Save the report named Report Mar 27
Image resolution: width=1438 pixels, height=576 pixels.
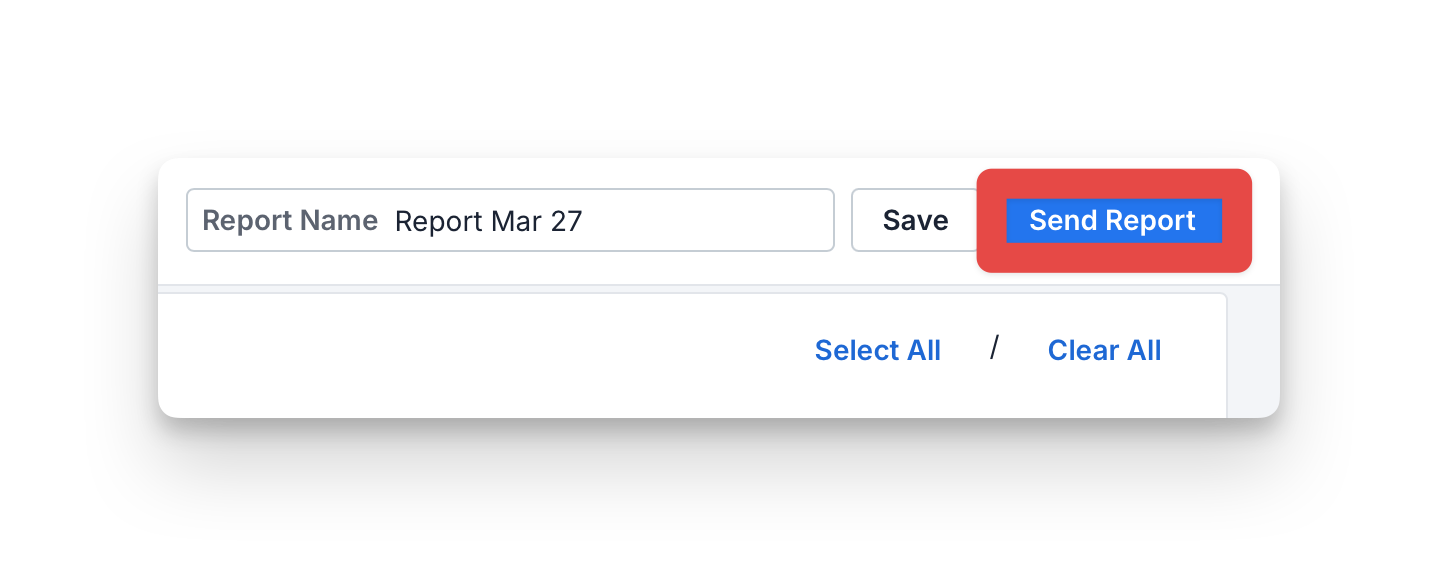click(915, 220)
